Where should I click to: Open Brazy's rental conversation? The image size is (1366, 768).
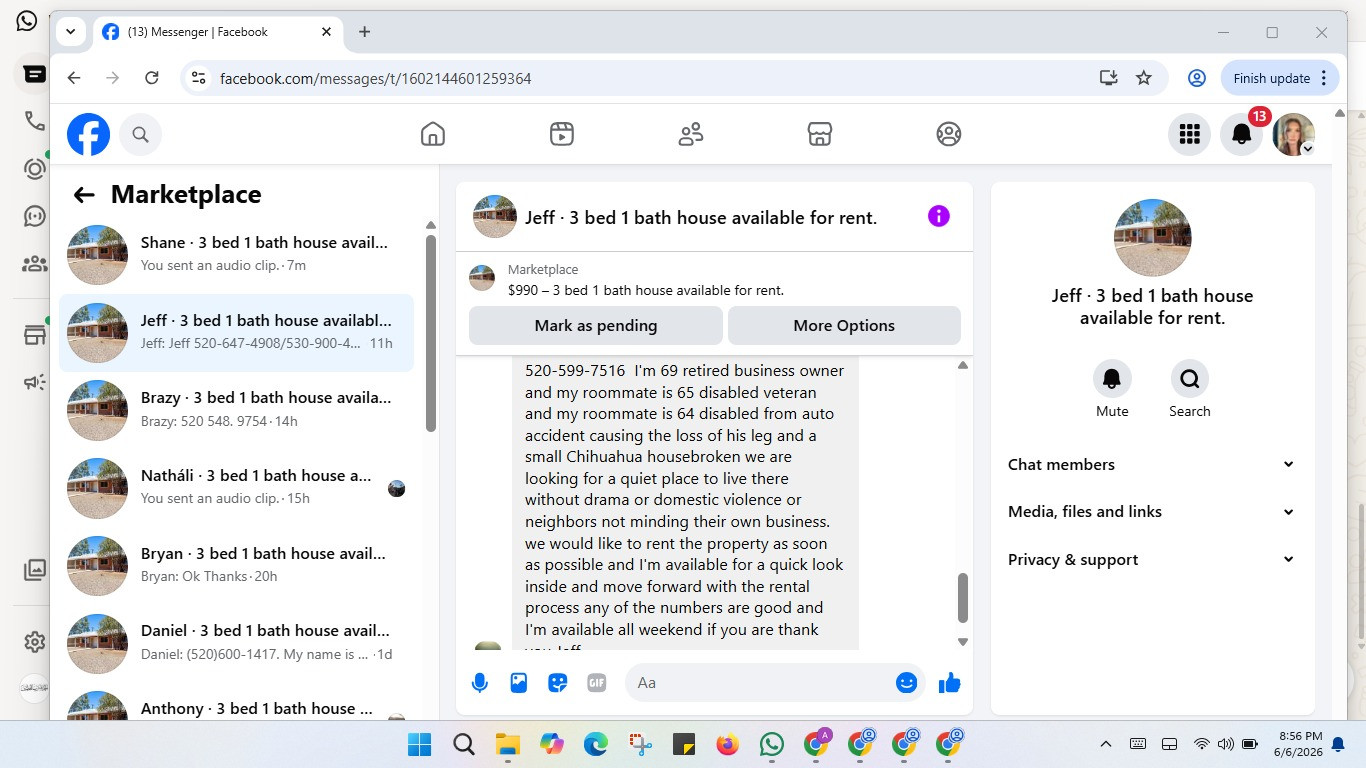236,409
